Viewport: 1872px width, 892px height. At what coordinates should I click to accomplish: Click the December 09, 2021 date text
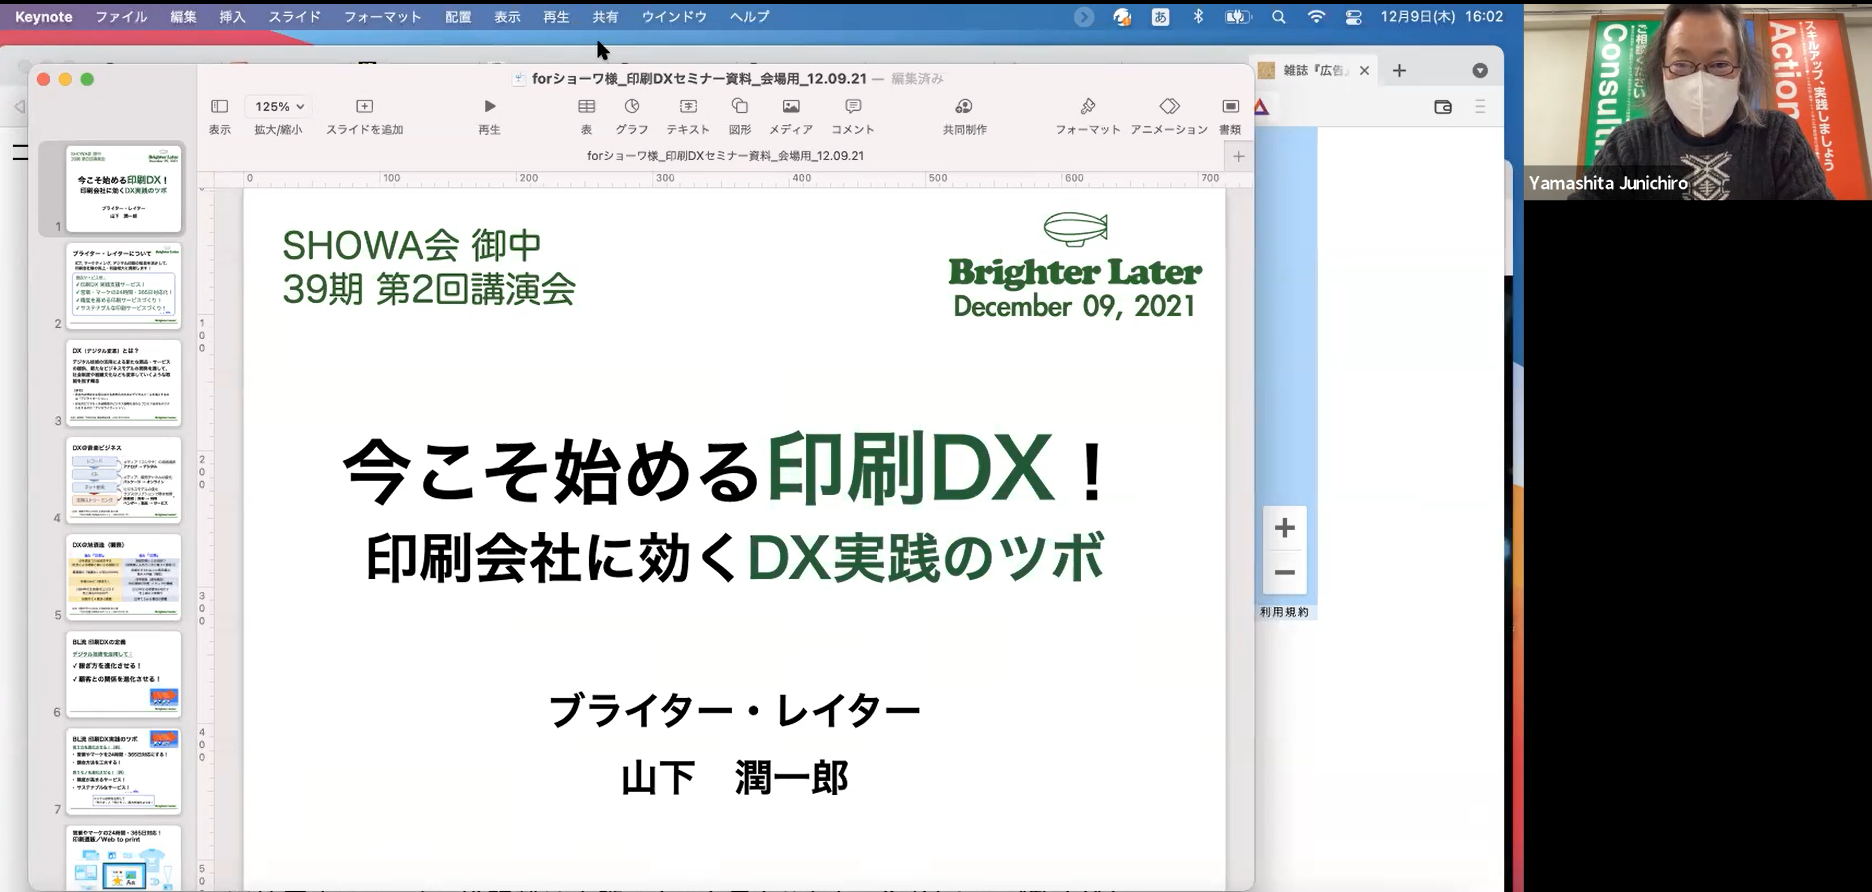(1074, 306)
